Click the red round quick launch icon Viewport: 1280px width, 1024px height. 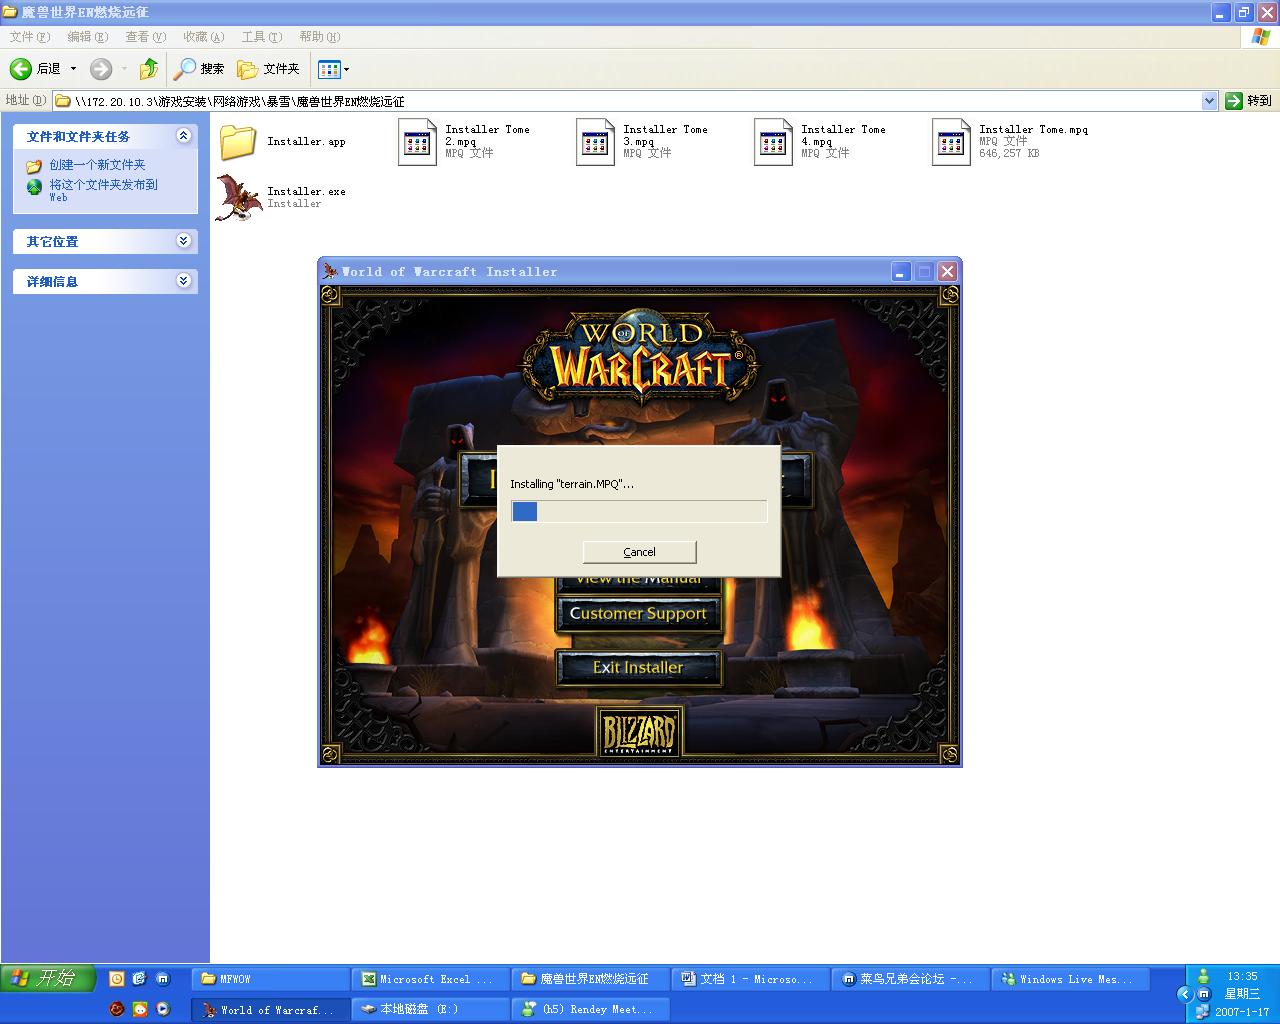pos(117,1009)
